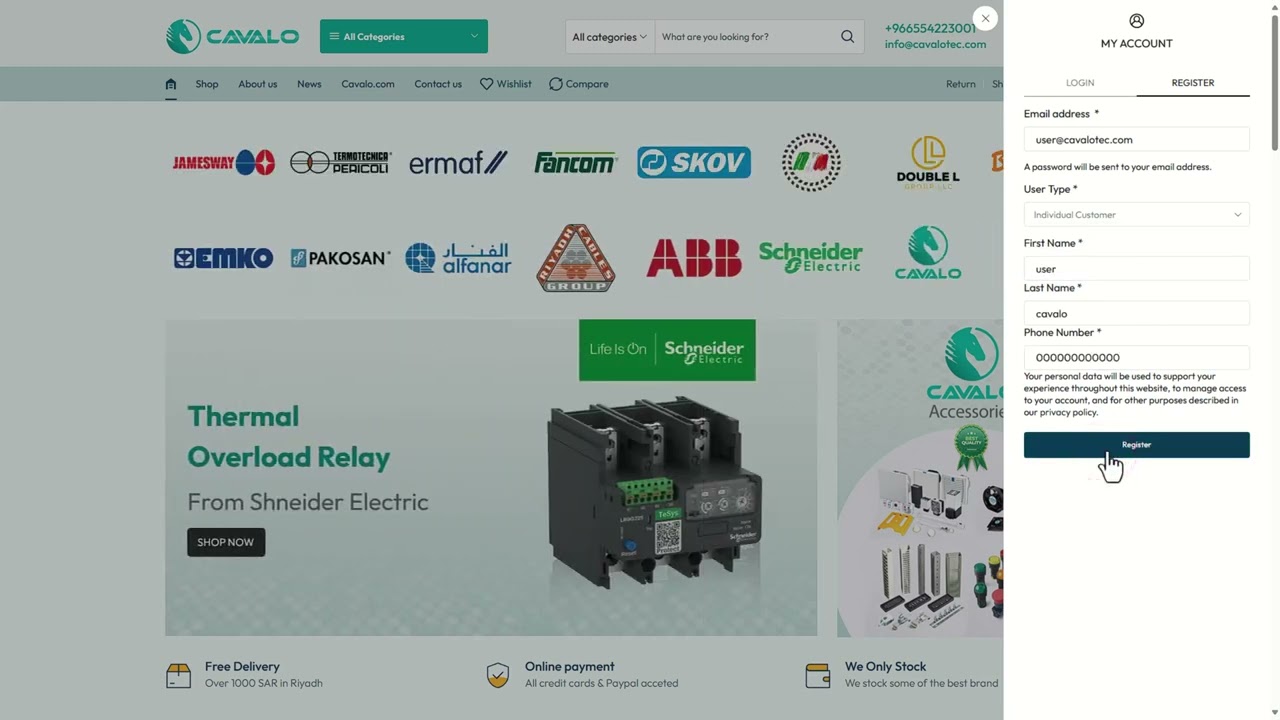Click the phone number link
1280x720 pixels.
[x=930, y=28]
